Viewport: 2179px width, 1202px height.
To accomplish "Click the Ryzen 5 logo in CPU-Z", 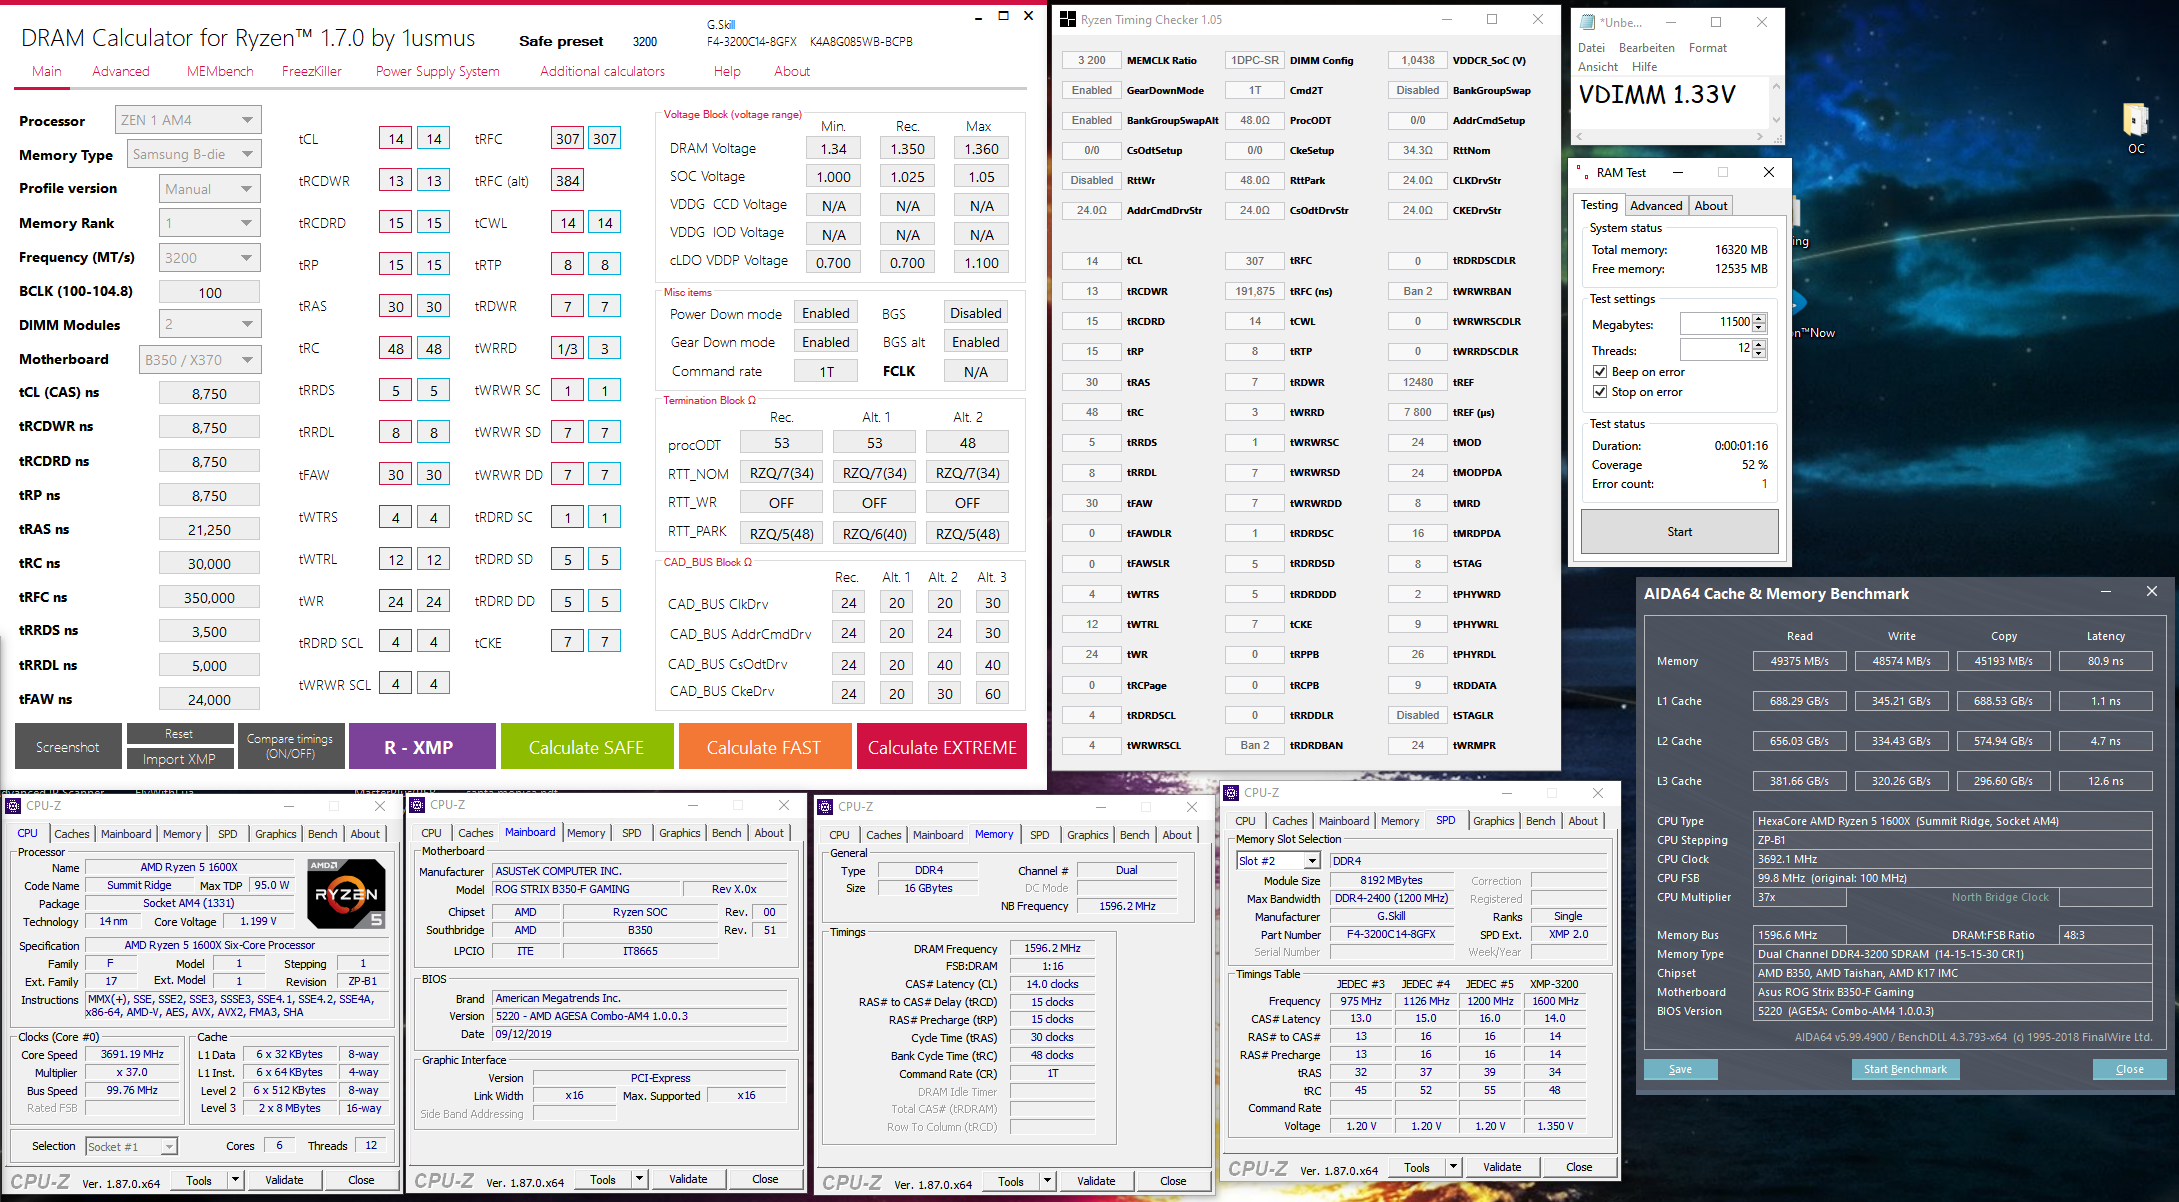I will [x=346, y=893].
